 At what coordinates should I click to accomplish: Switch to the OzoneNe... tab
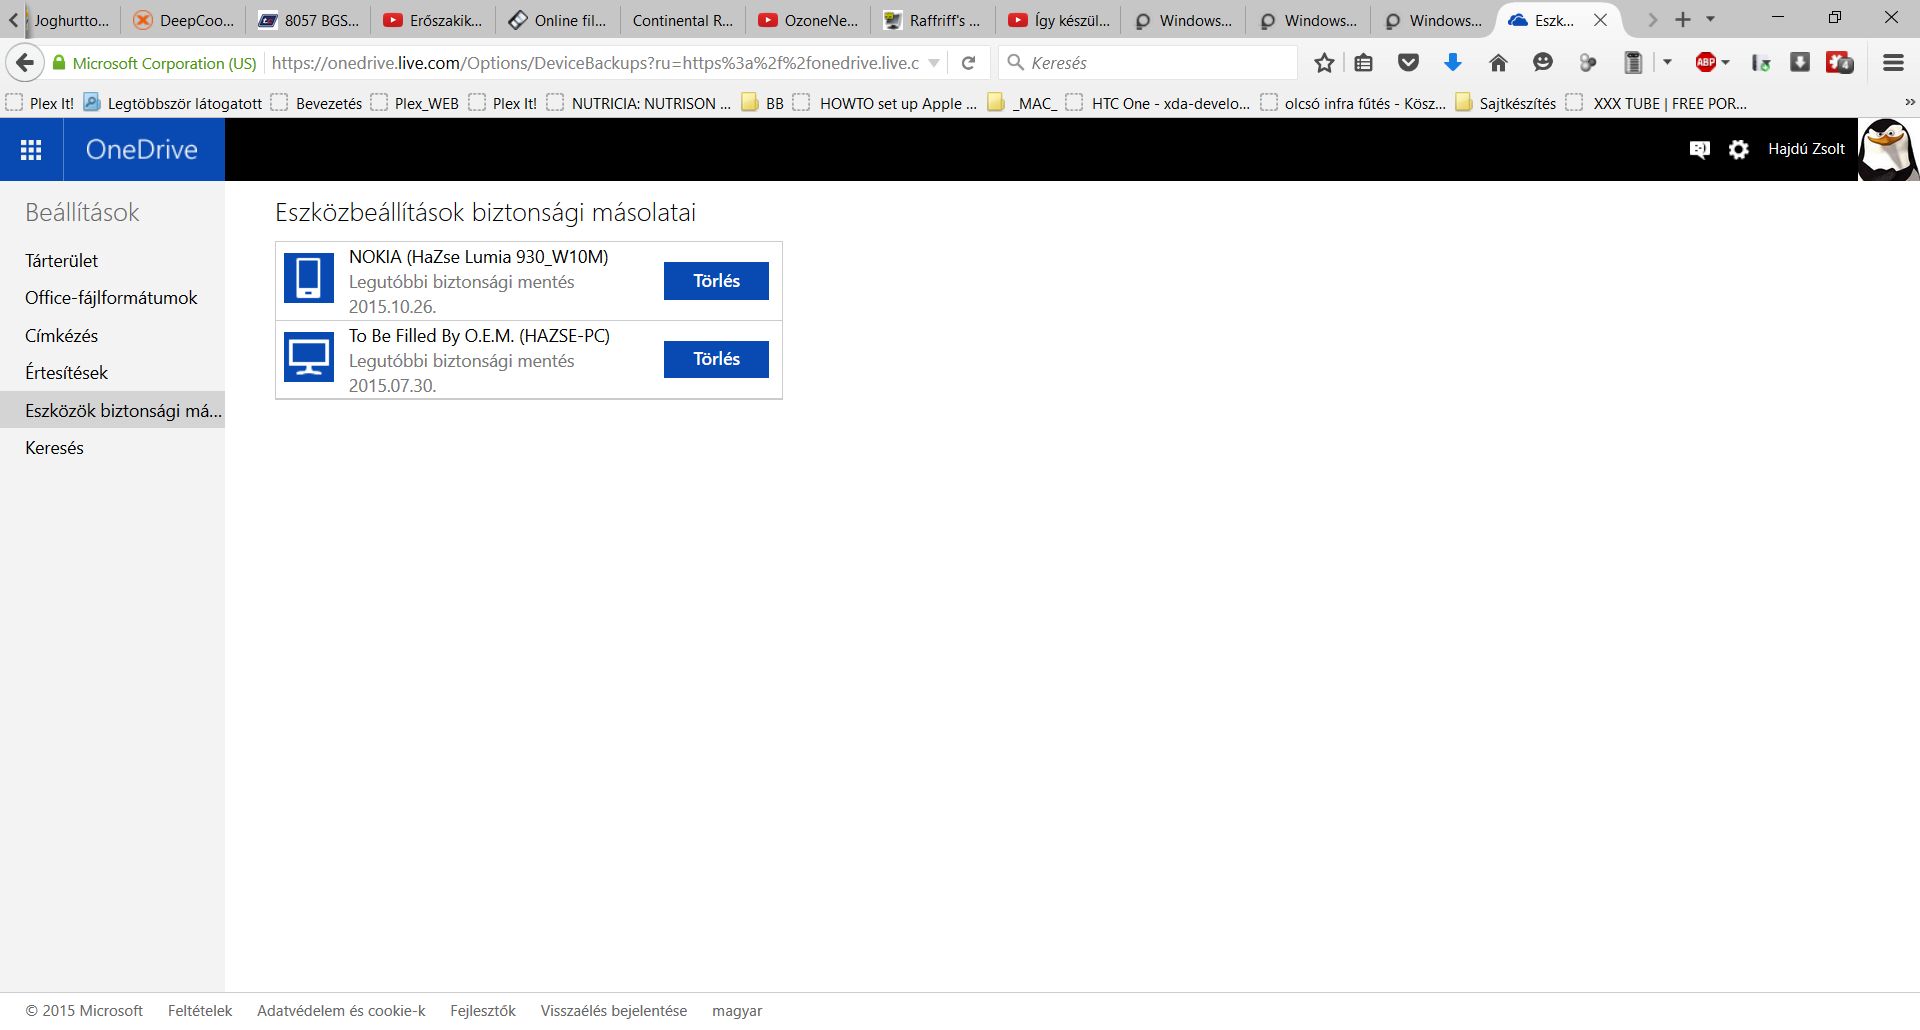click(809, 20)
